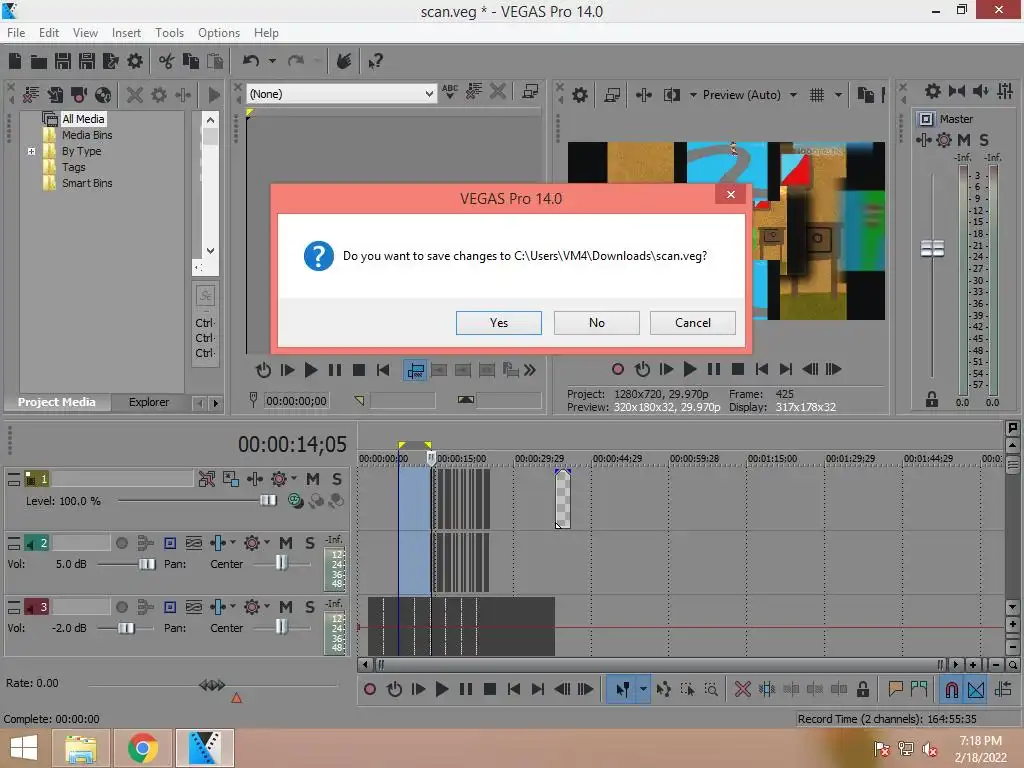1024x768 pixels.
Task: Open the Tools menu
Action: 169,33
